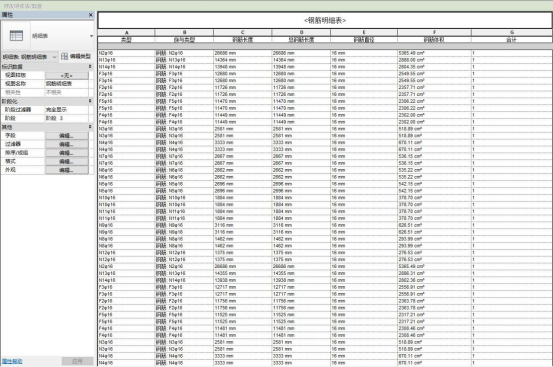Select column header letter F
The width and height of the screenshot is (553, 367).
pos(434,32)
